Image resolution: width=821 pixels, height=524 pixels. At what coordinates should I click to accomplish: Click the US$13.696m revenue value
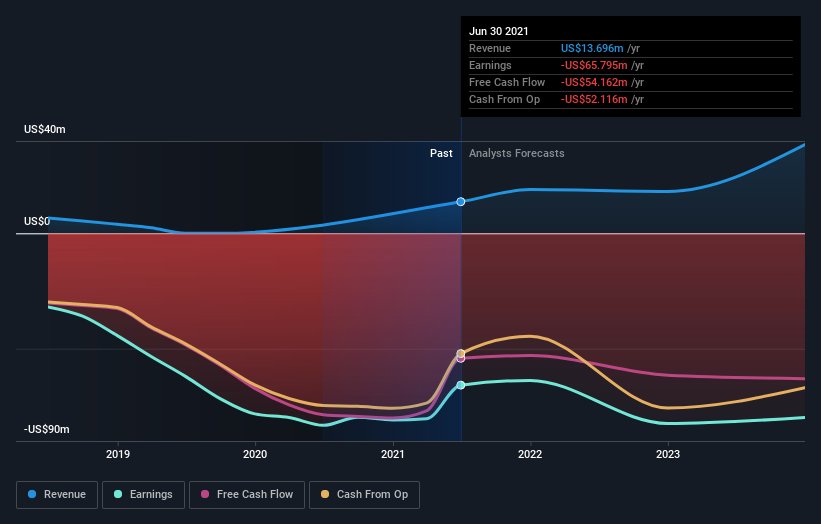592,48
